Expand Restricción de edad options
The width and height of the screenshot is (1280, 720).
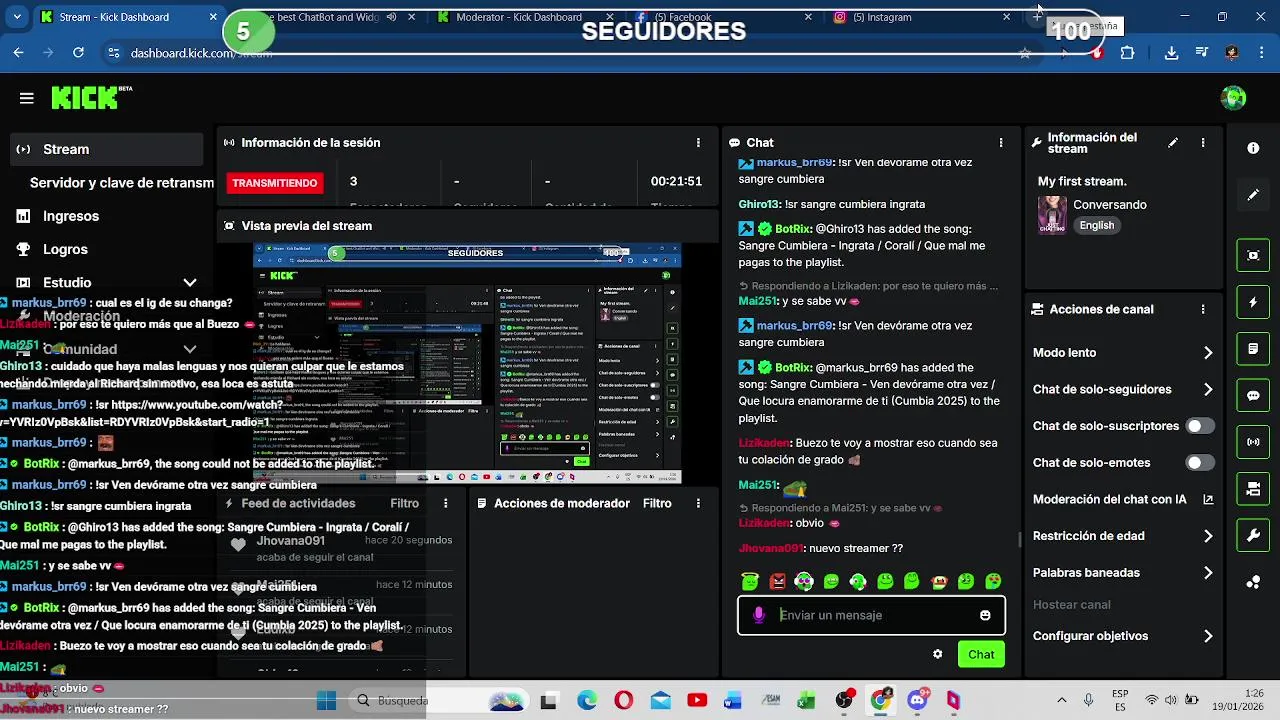pyautogui.click(x=1208, y=536)
